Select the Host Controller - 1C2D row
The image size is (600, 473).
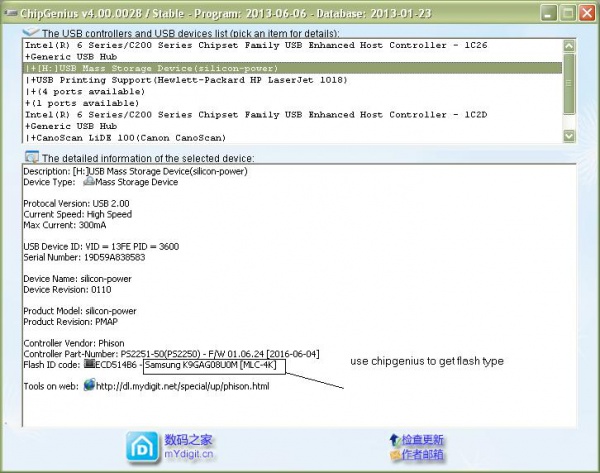click(292, 114)
